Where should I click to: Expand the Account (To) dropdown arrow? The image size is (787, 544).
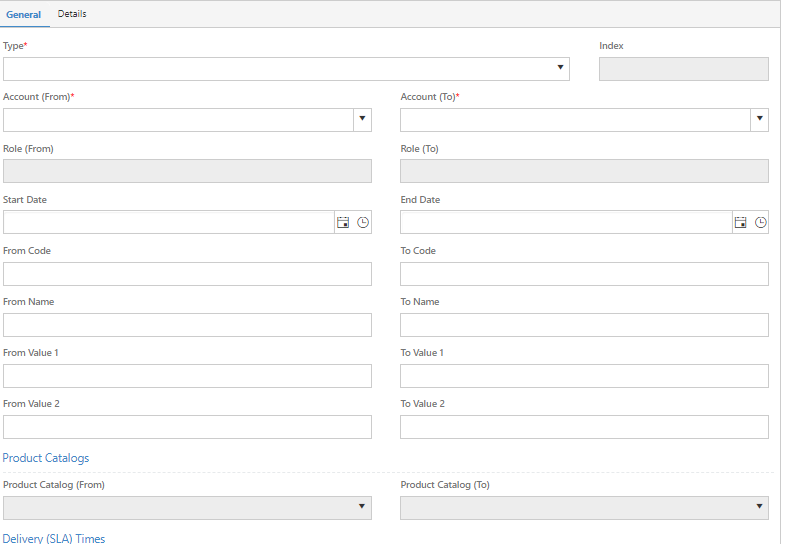[x=759, y=120]
